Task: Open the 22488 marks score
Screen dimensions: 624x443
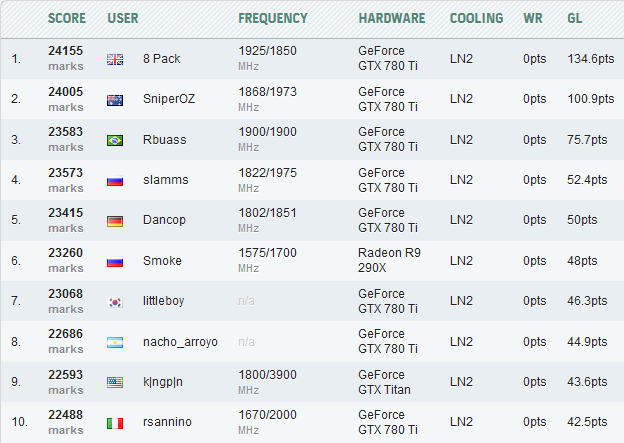Action: pyautogui.click(x=66, y=422)
